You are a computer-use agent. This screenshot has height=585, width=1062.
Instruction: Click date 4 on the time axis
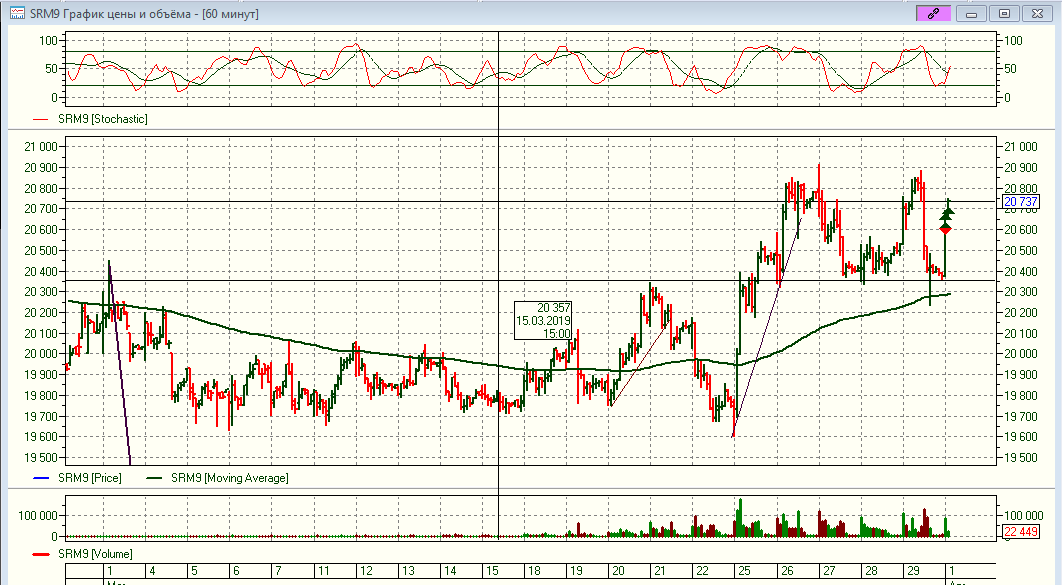point(151,571)
